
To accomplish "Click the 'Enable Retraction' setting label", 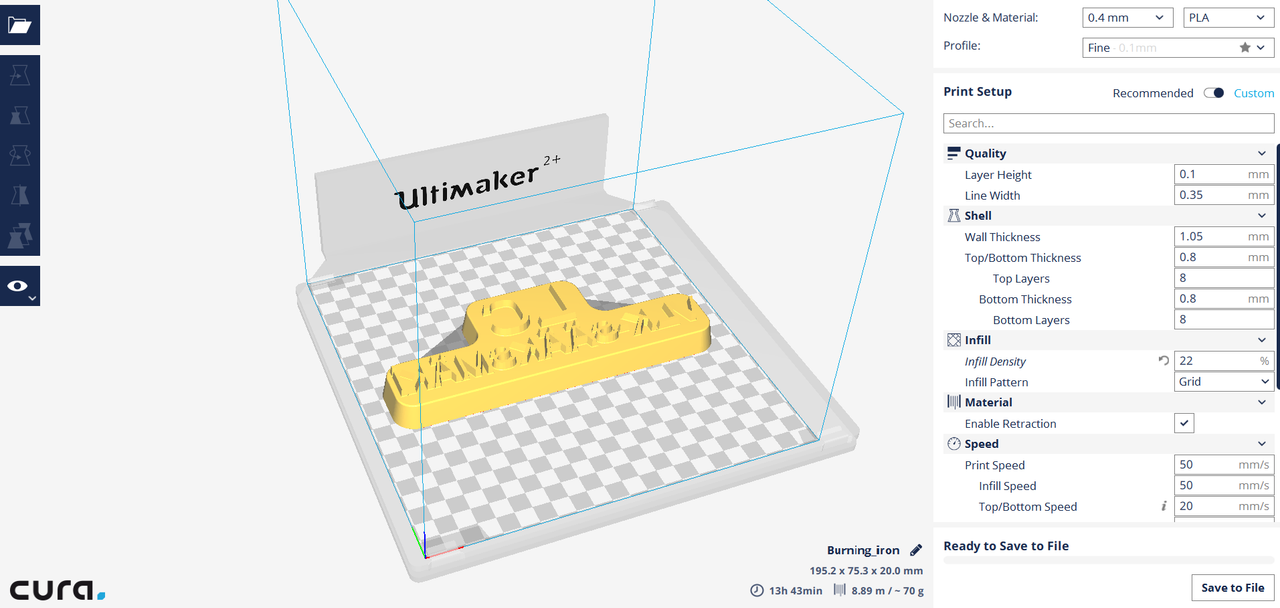I will coord(1010,424).
